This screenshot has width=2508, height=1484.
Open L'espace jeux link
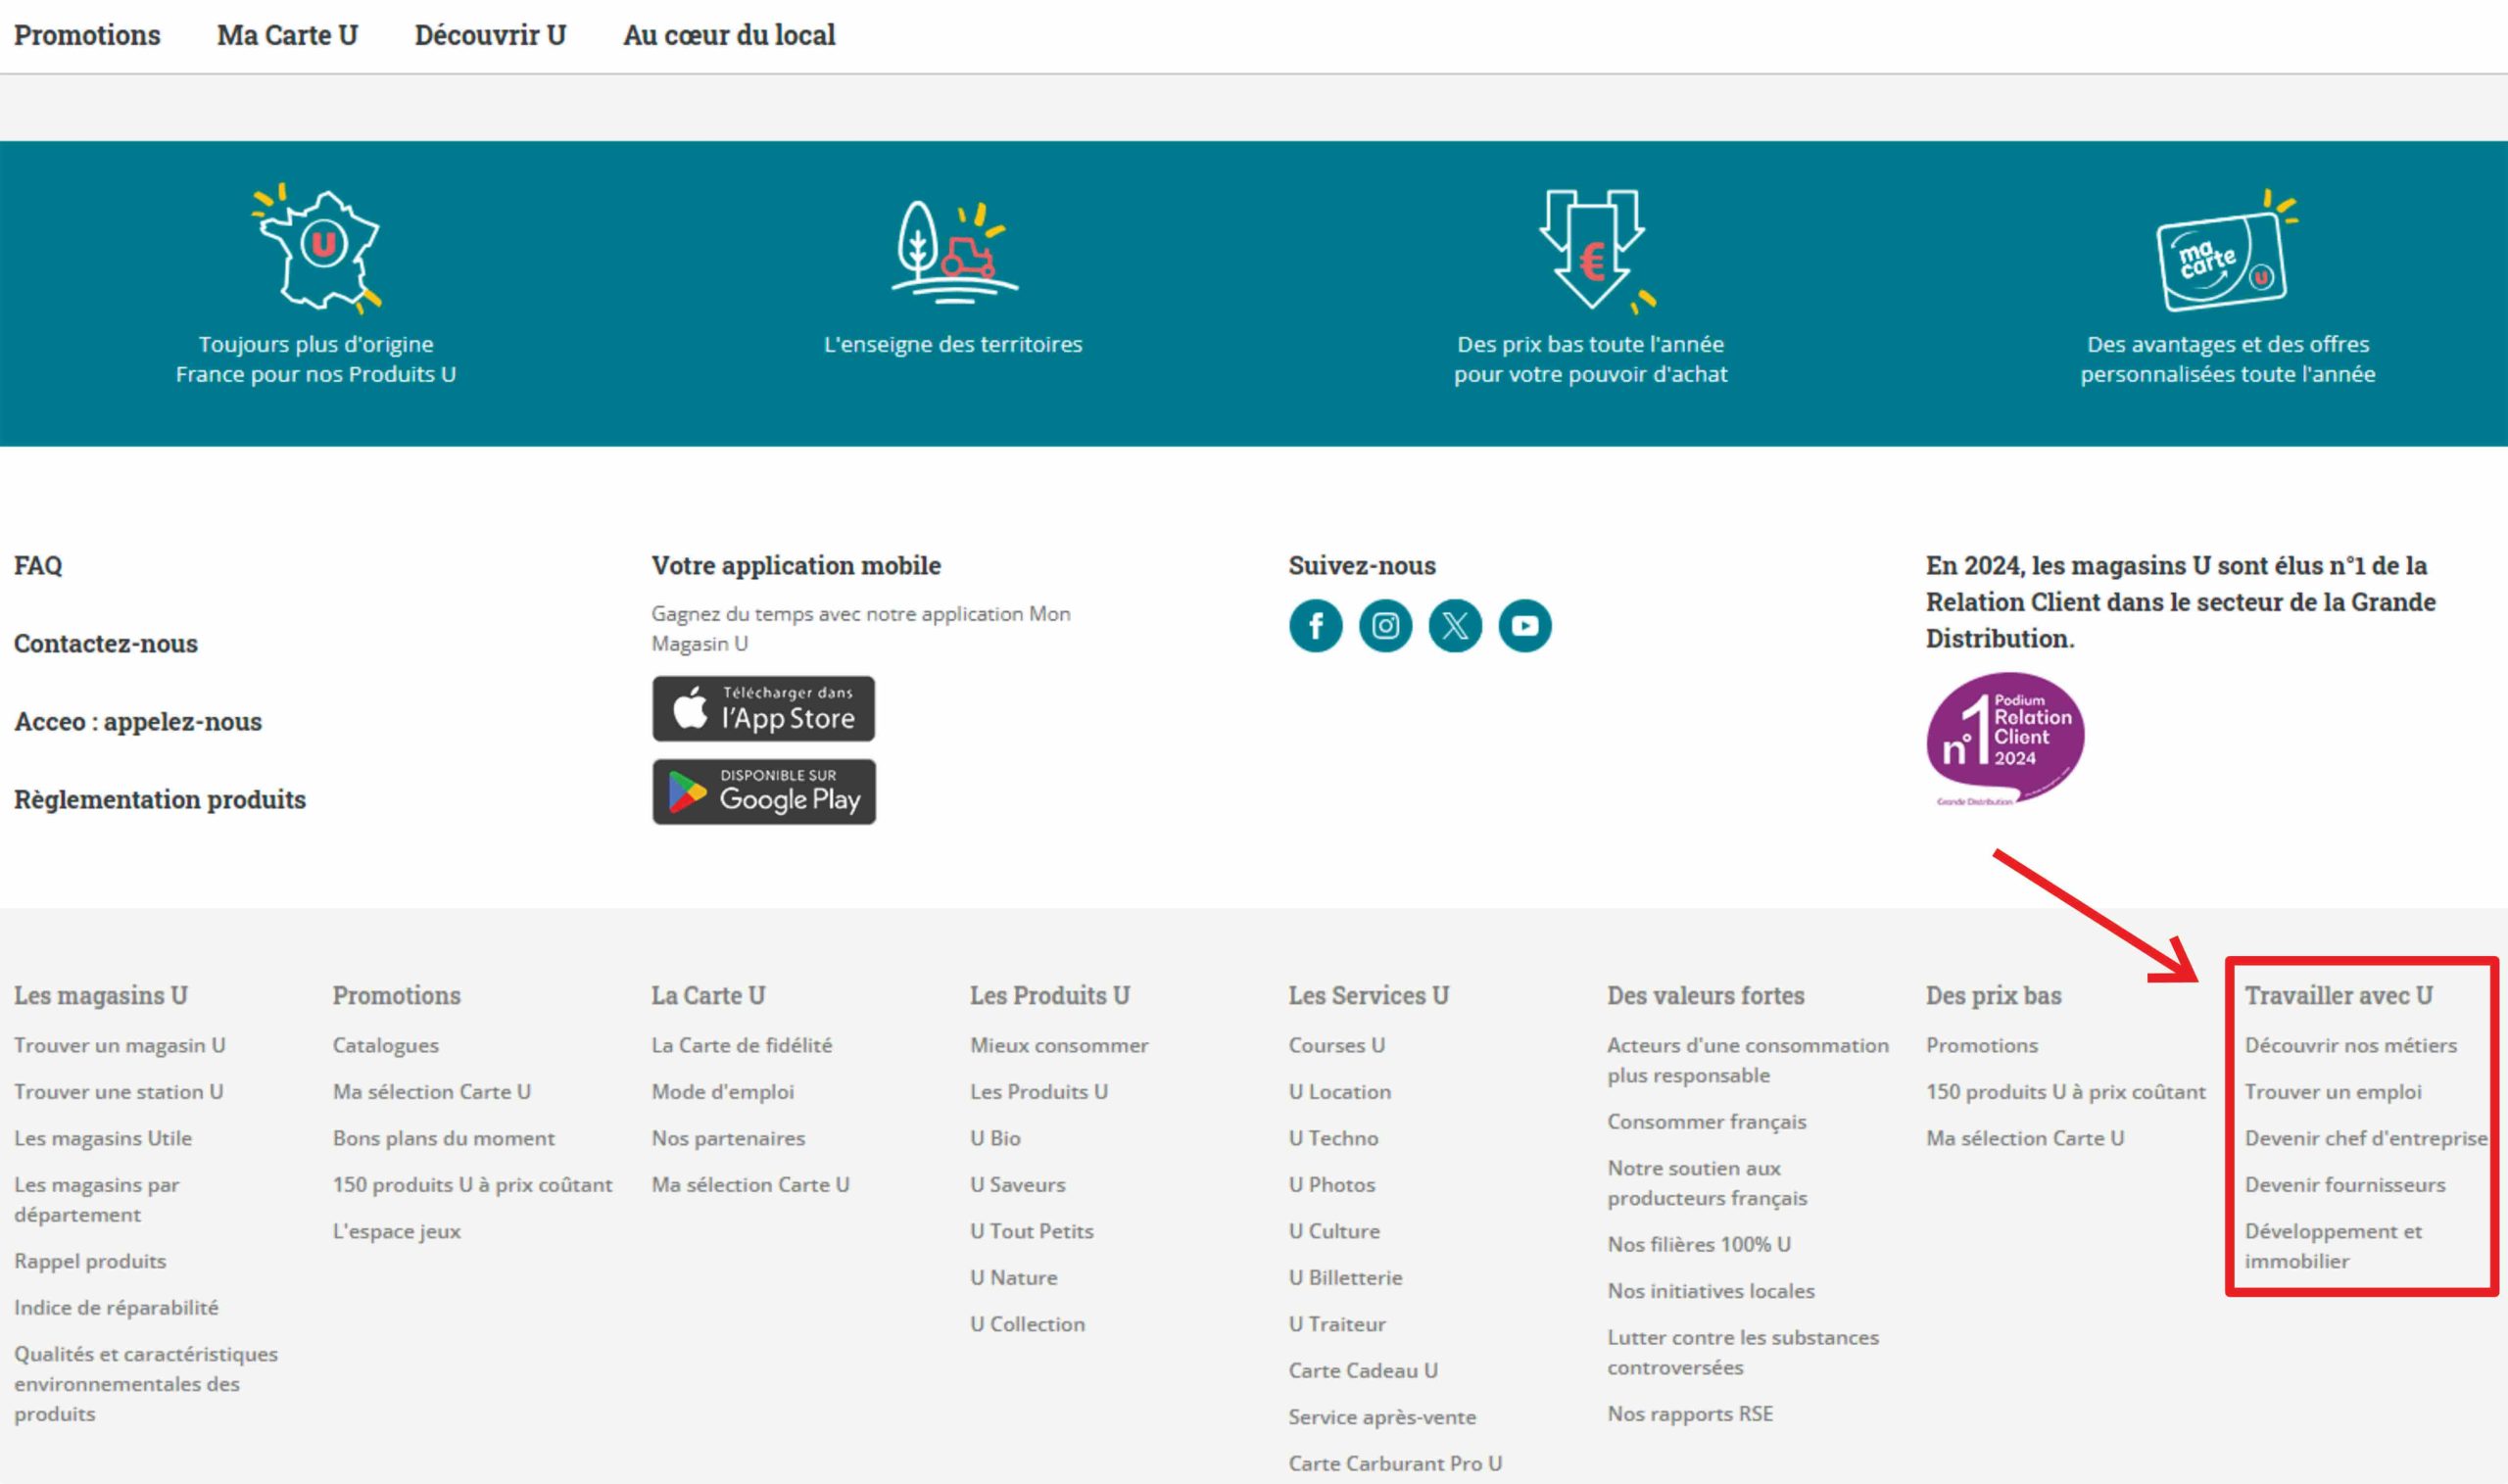tap(397, 1231)
